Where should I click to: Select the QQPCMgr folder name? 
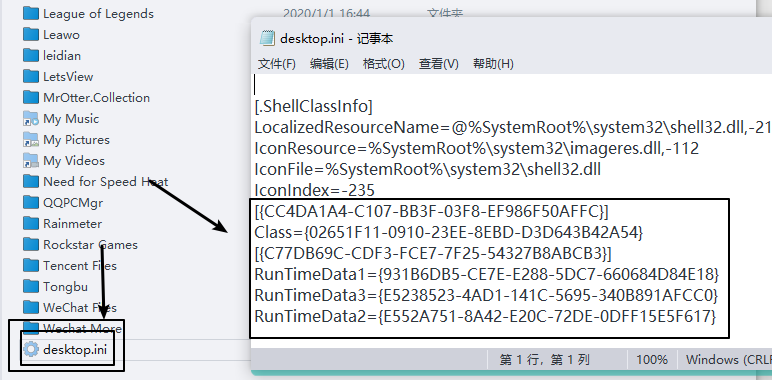point(73,203)
